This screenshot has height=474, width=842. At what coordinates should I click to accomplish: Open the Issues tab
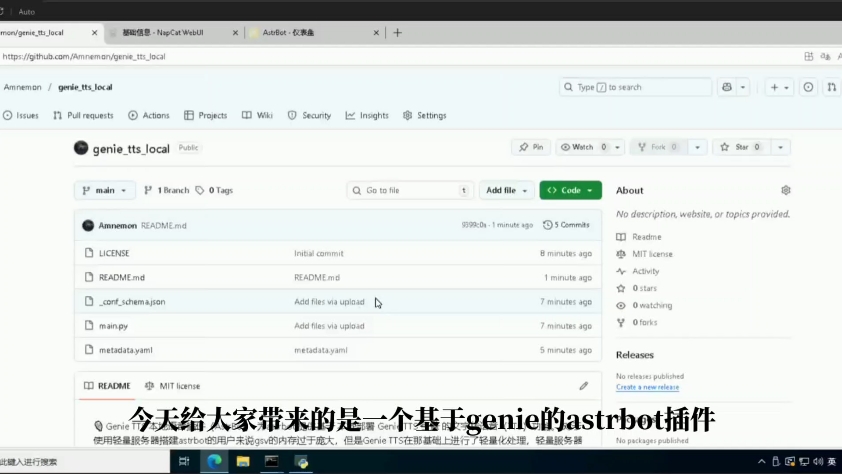click(20, 115)
